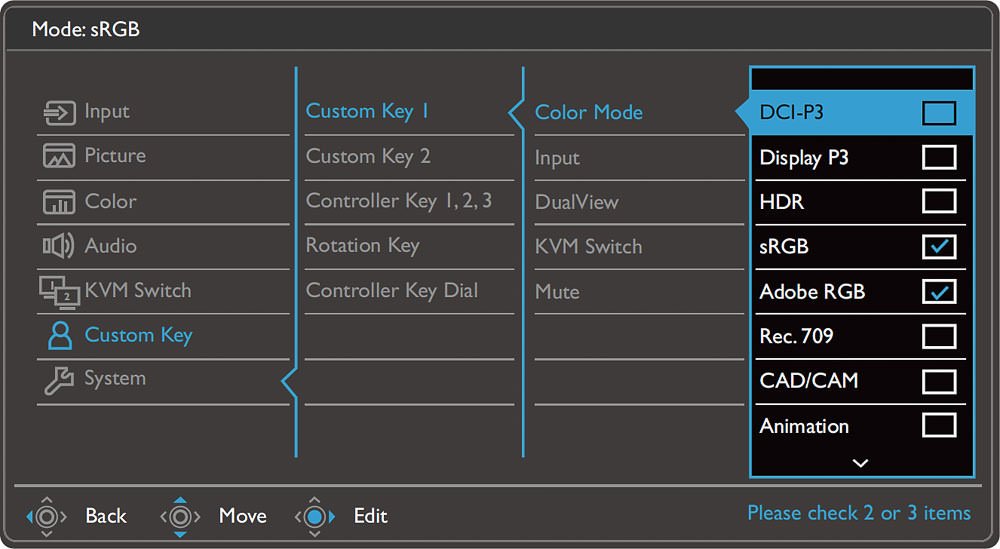Click the Custom Key person icon
This screenshot has height=549, width=1000.
tap(60, 335)
